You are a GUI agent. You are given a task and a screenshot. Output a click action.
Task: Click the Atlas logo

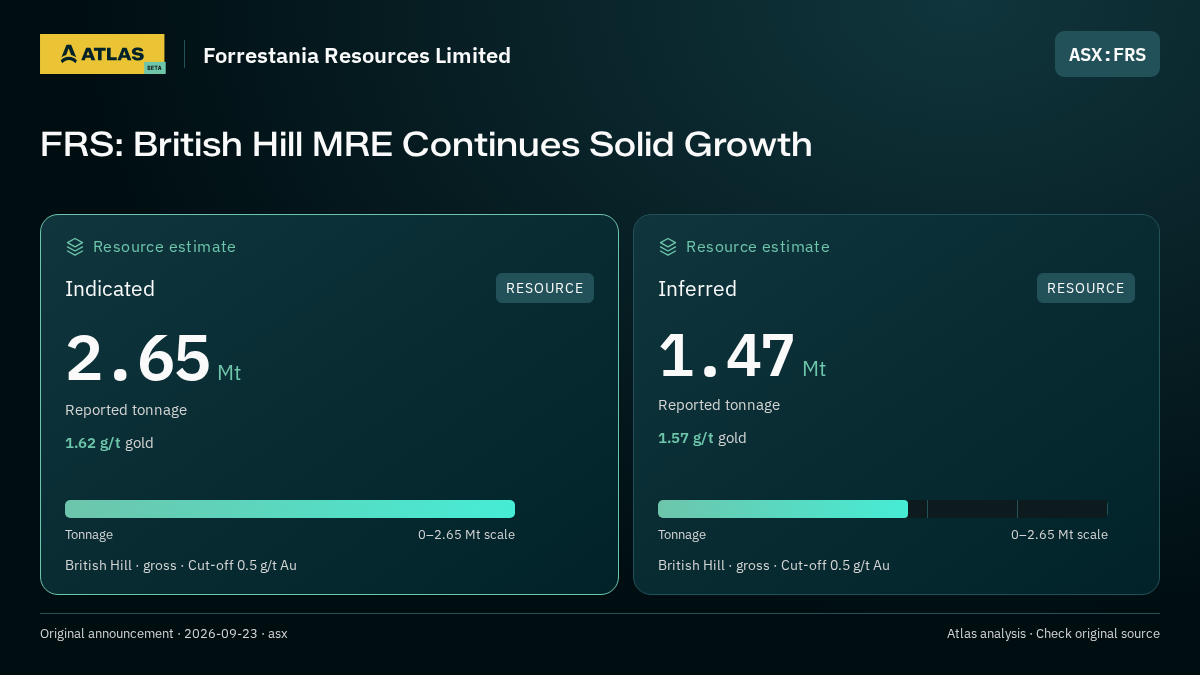point(102,54)
